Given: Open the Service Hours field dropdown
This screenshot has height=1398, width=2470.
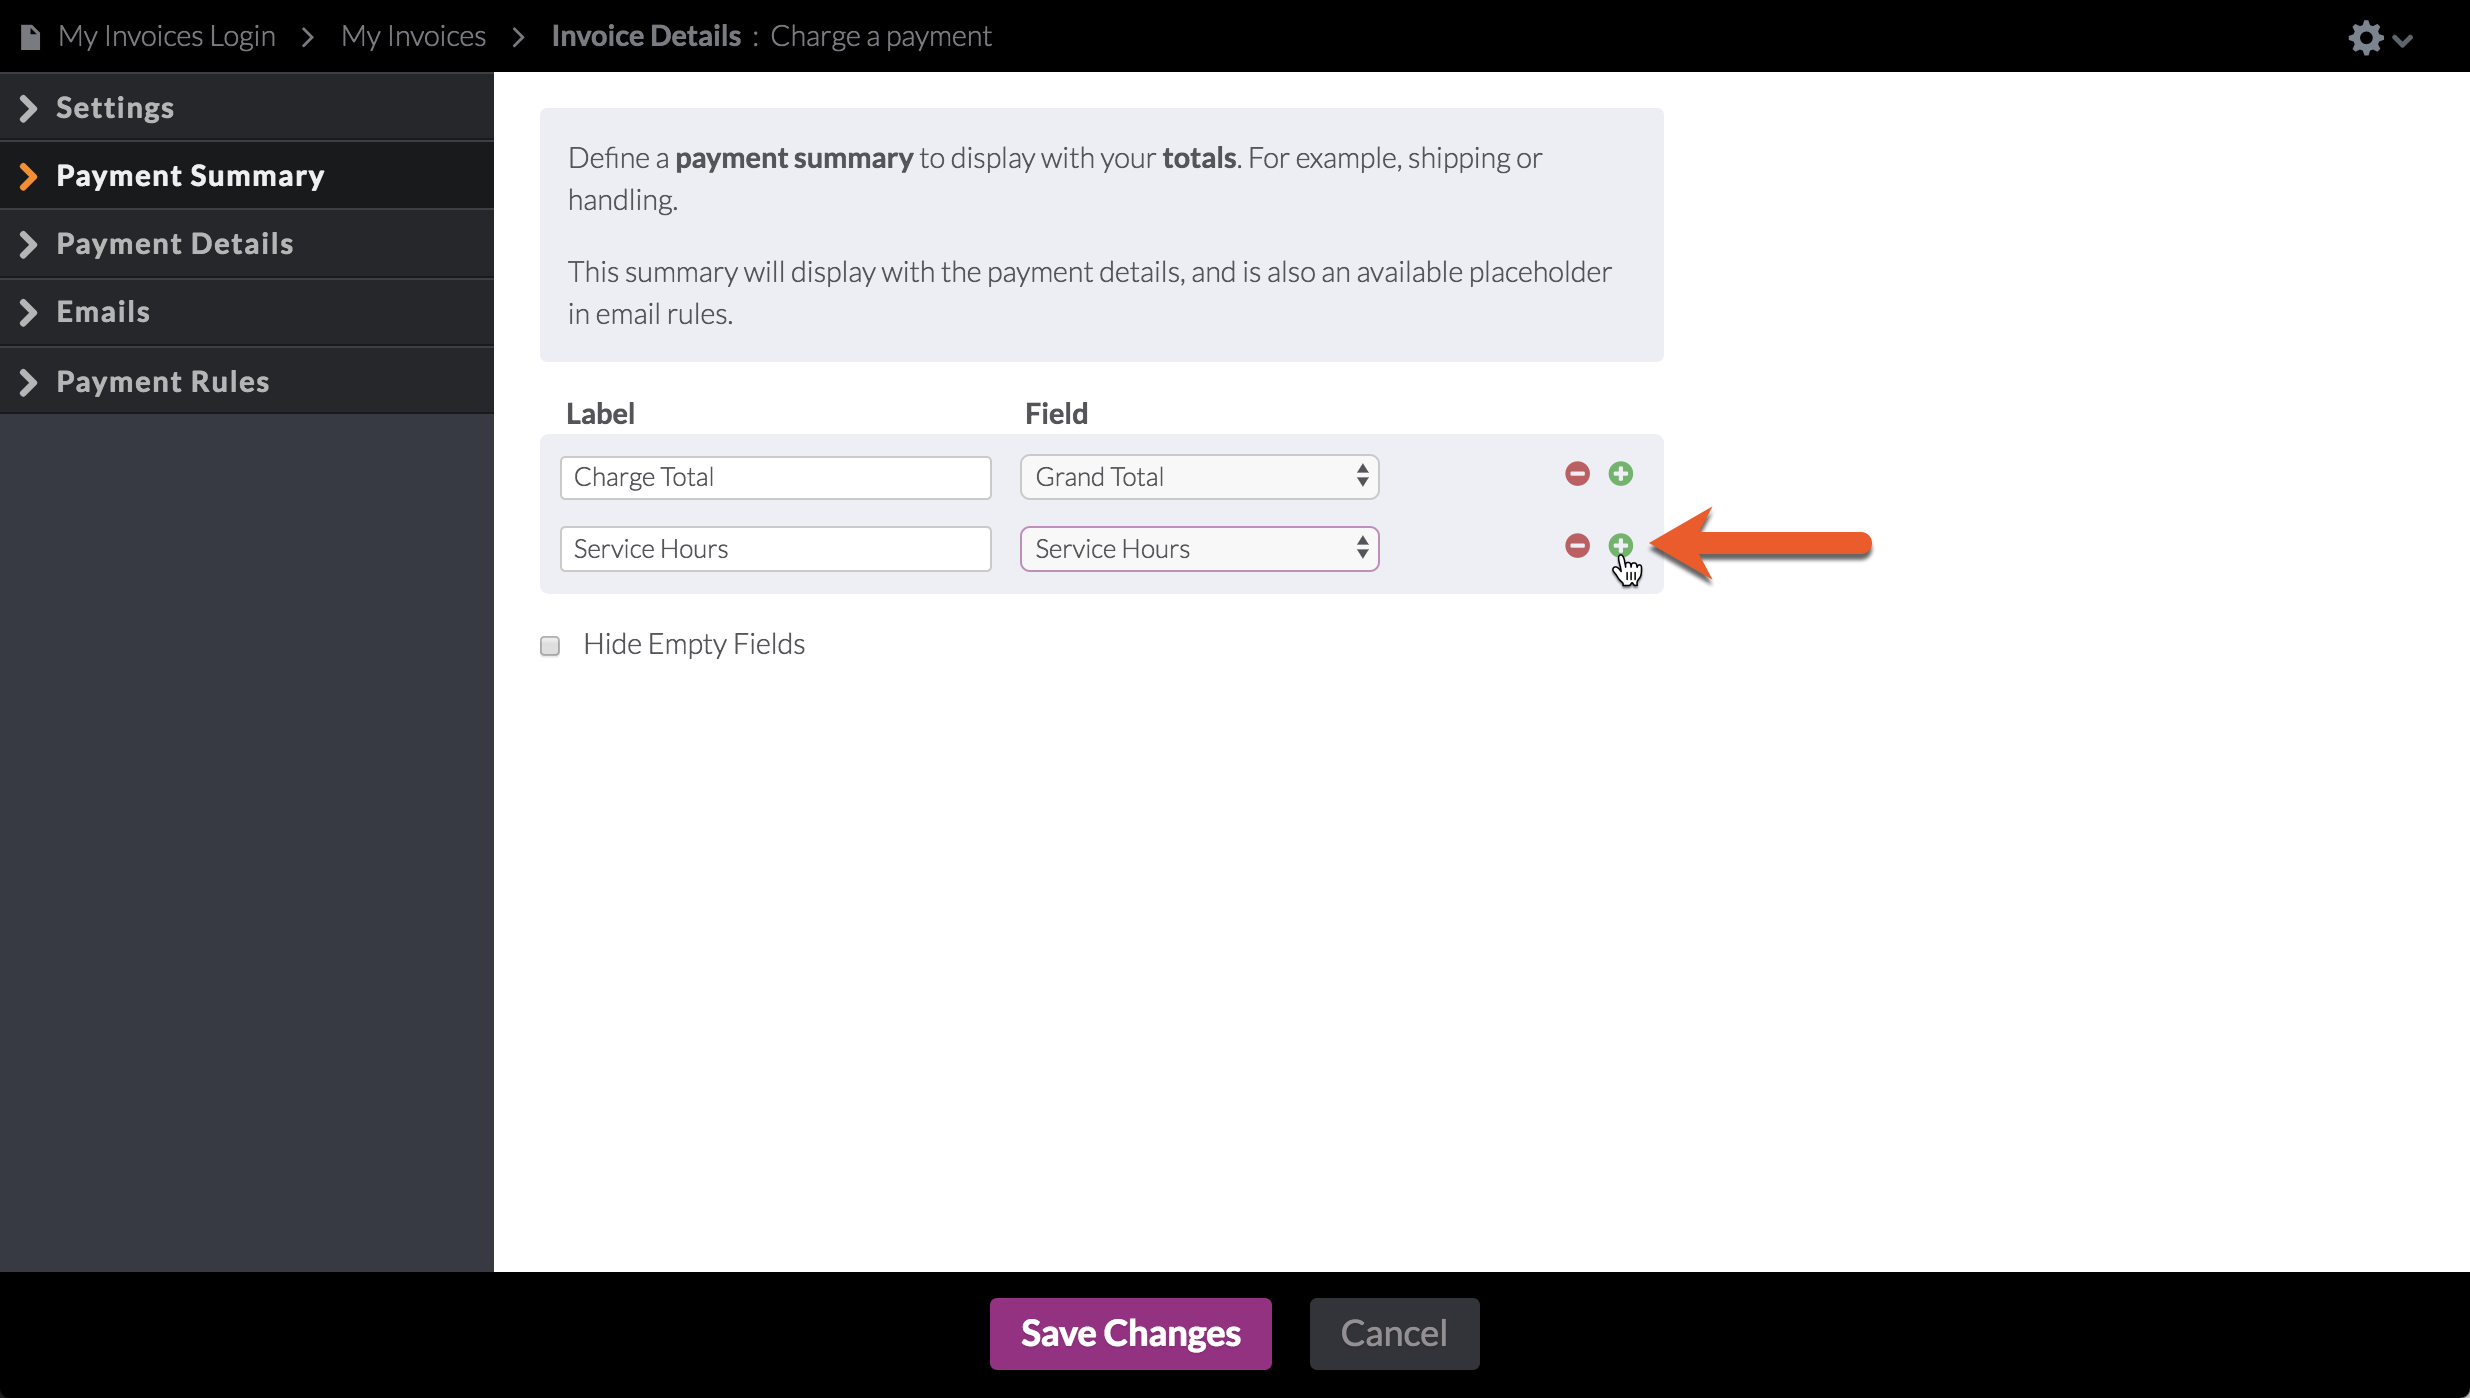Looking at the screenshot, I should [x=1199, y=549].
